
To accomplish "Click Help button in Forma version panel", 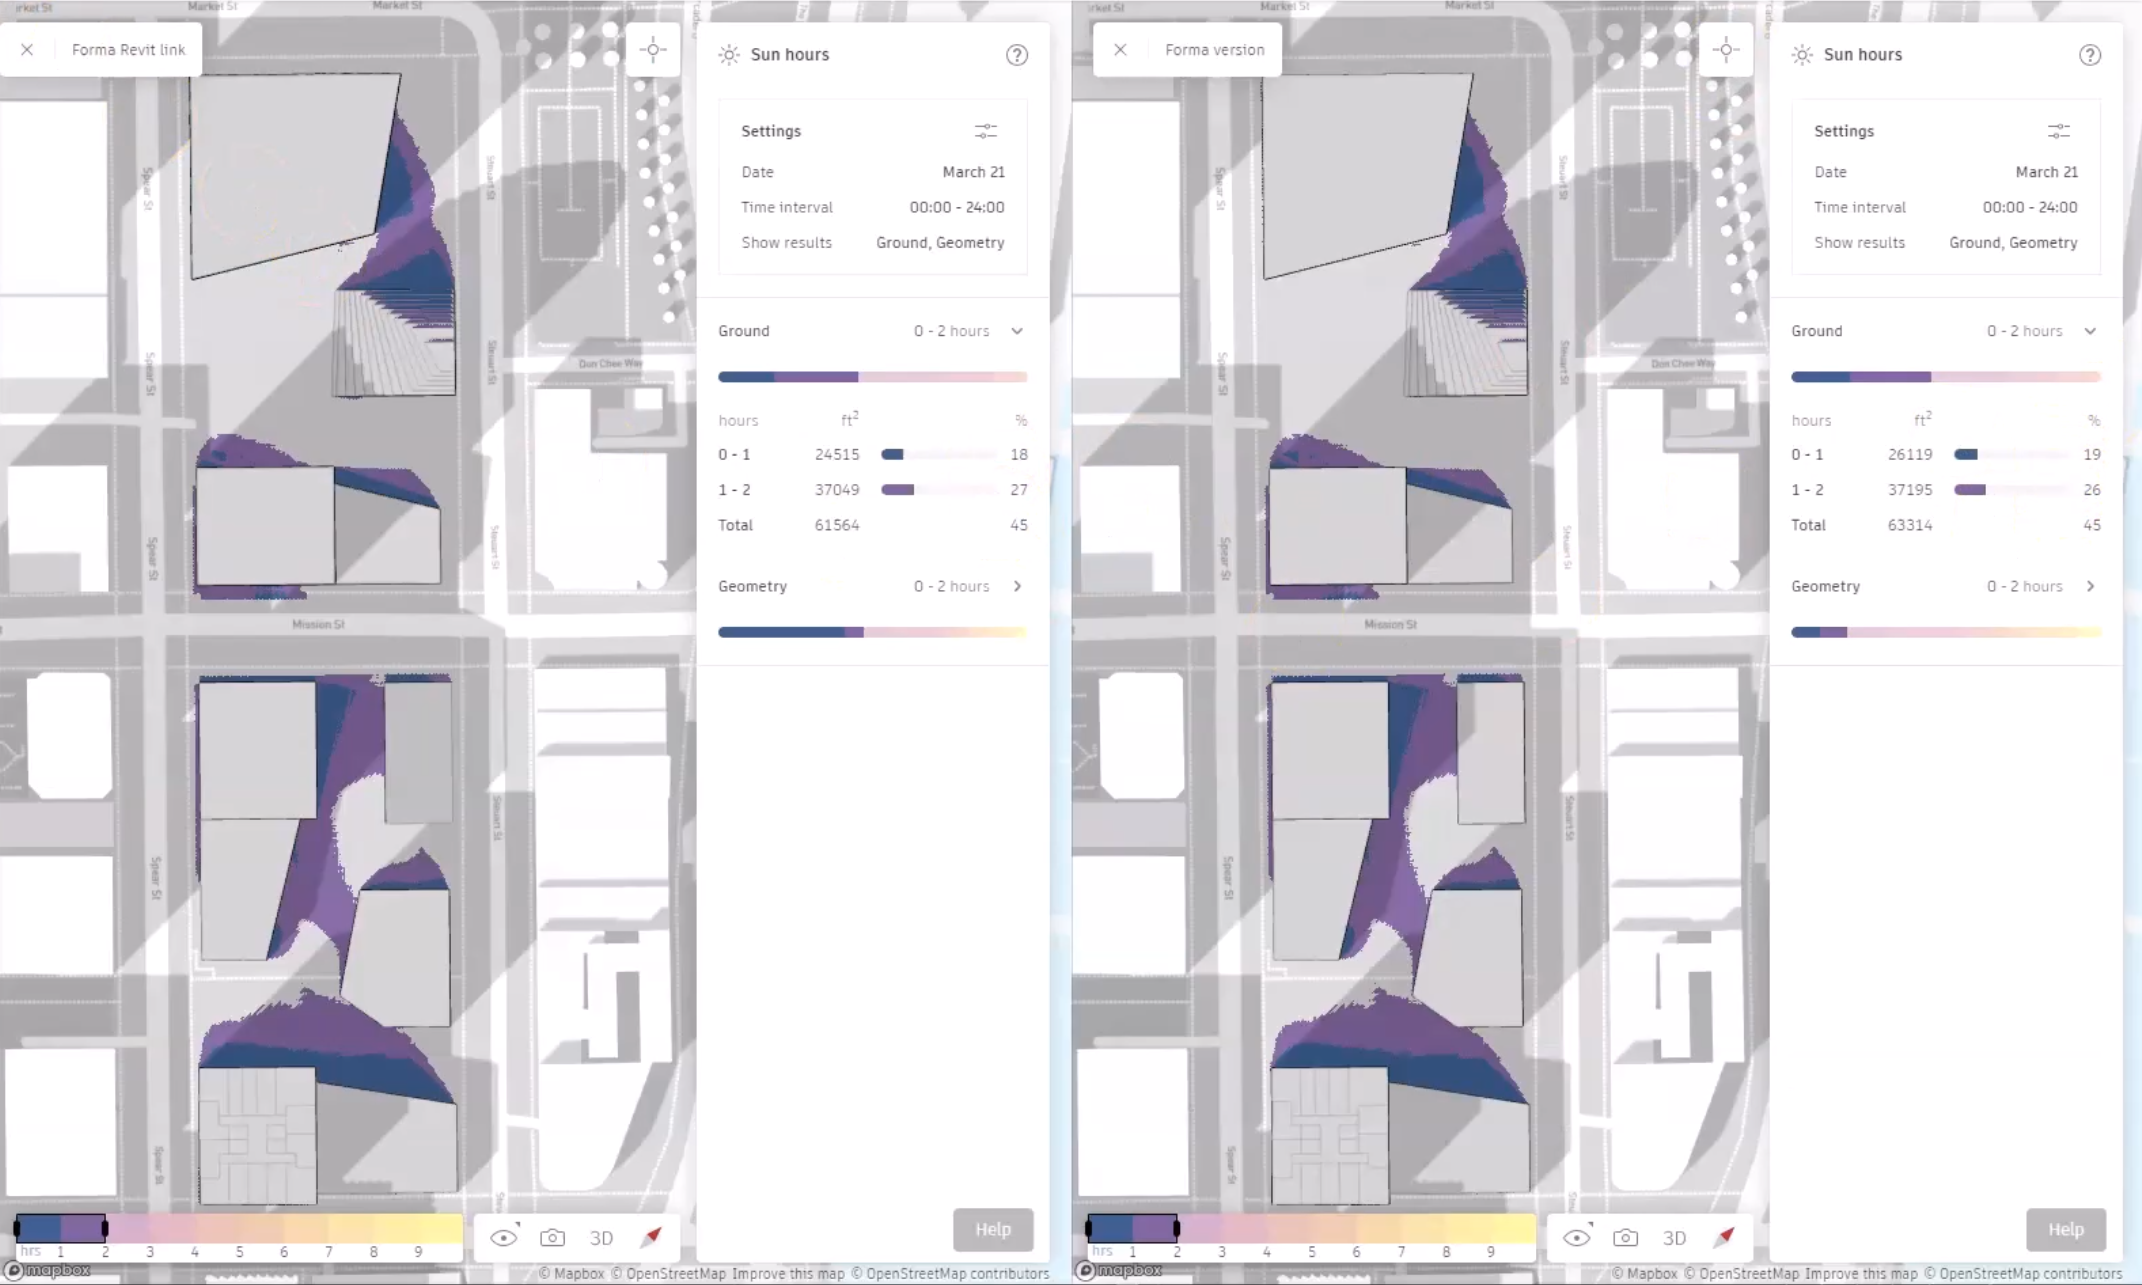I will 2066,1229.
